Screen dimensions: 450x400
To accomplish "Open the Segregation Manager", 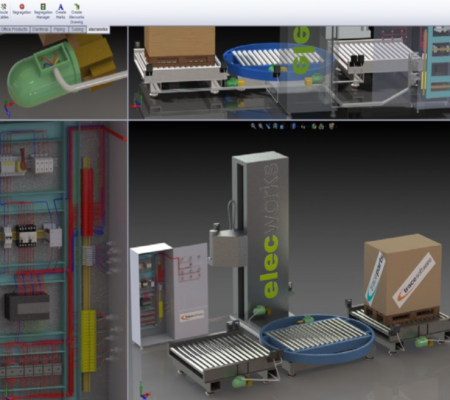I will pyautogui.click(x=43, y=11).
